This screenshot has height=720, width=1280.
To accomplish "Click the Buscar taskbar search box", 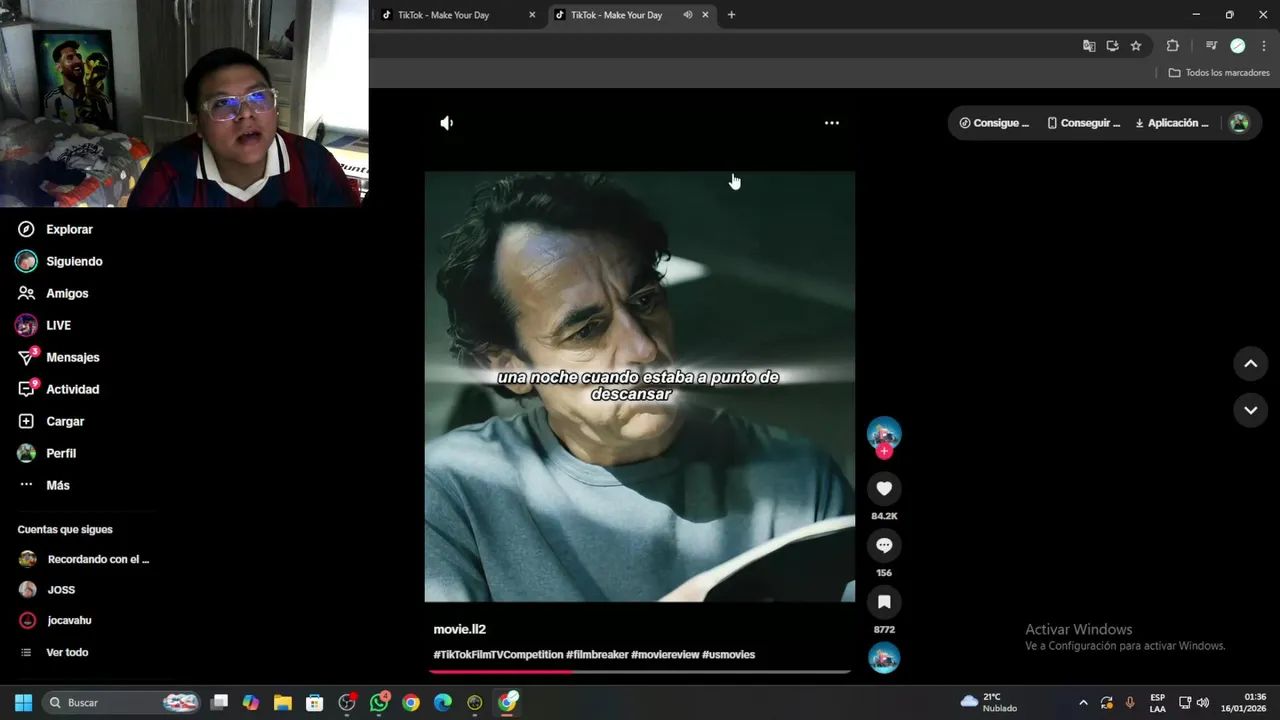I will (x=121, y=703).
